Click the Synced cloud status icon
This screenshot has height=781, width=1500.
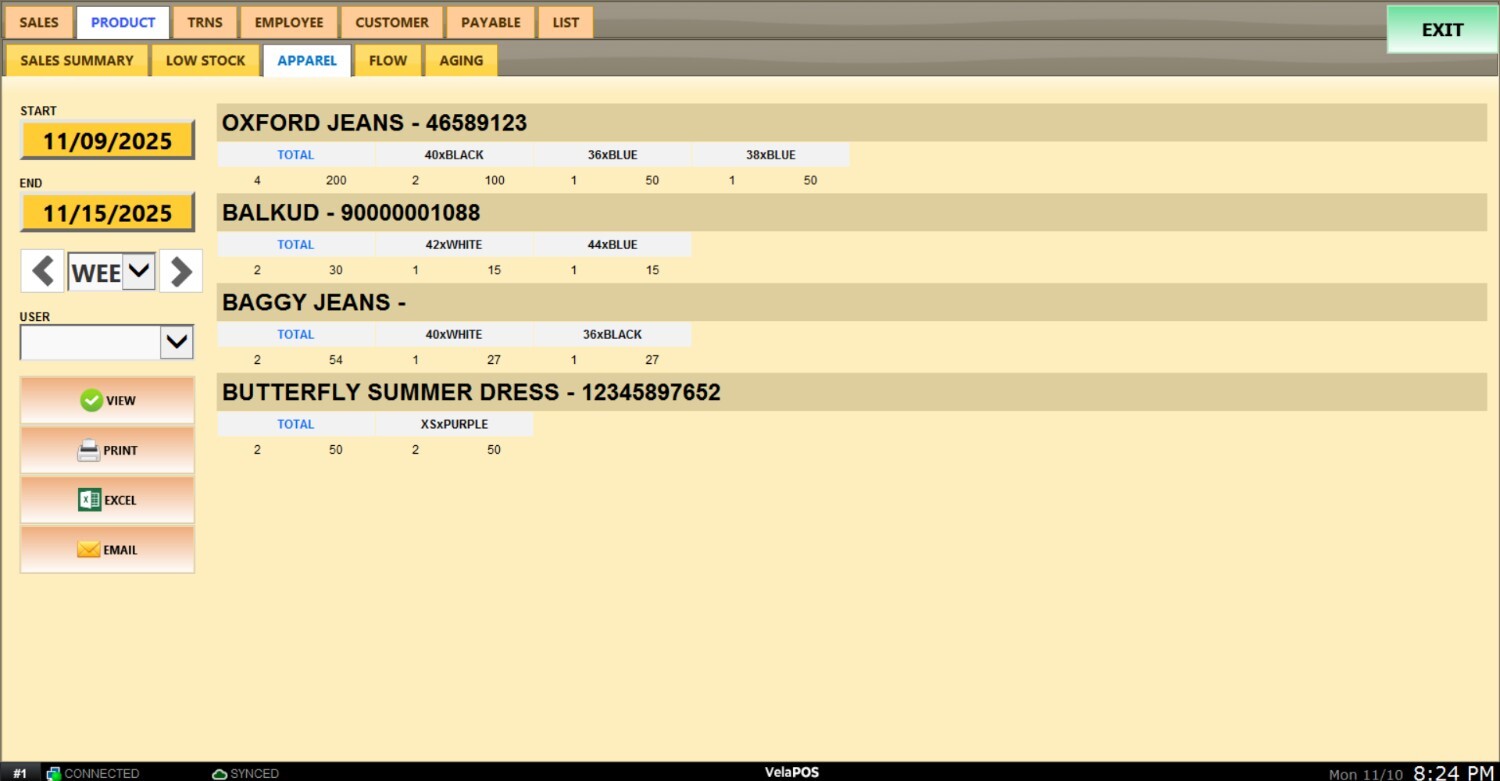point(219,773)
